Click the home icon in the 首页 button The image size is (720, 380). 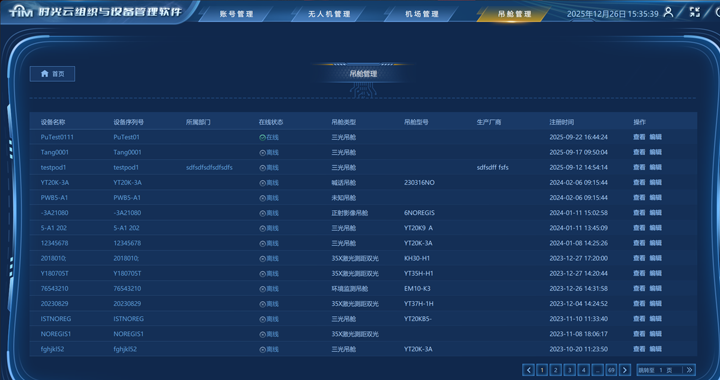(45, 73)
